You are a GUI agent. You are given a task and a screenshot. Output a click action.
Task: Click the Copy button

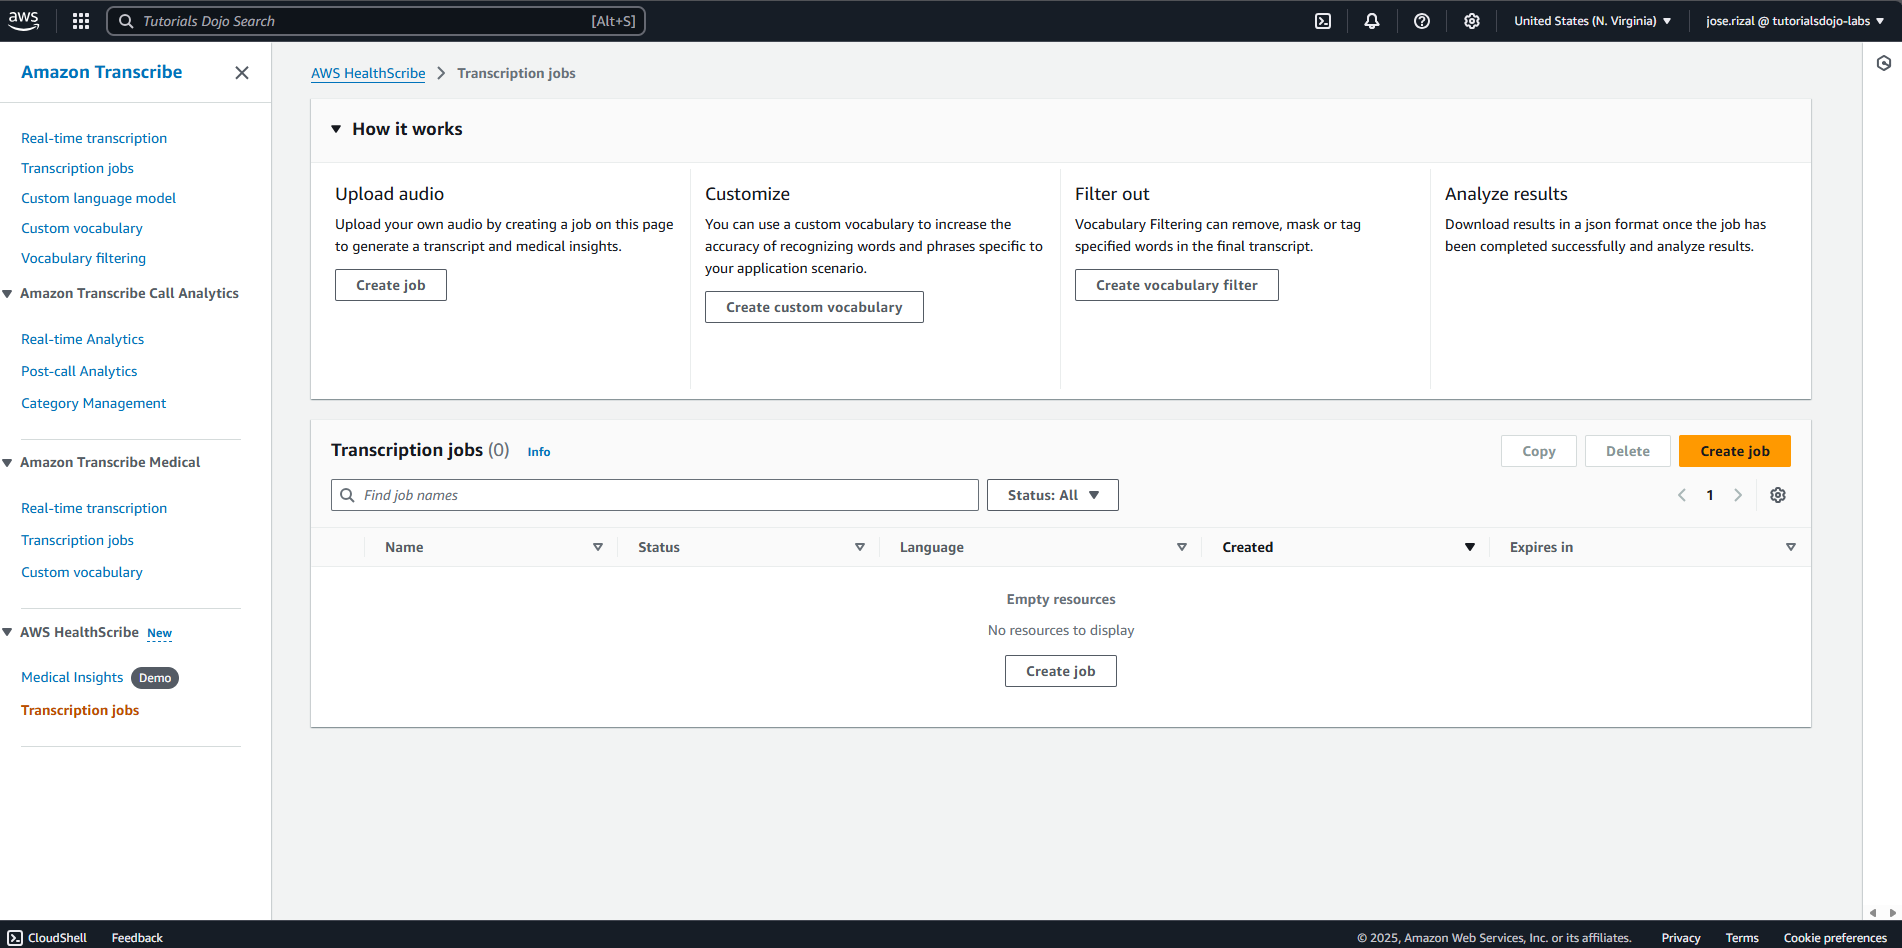pyautogui.click(x=1539, y=451)
